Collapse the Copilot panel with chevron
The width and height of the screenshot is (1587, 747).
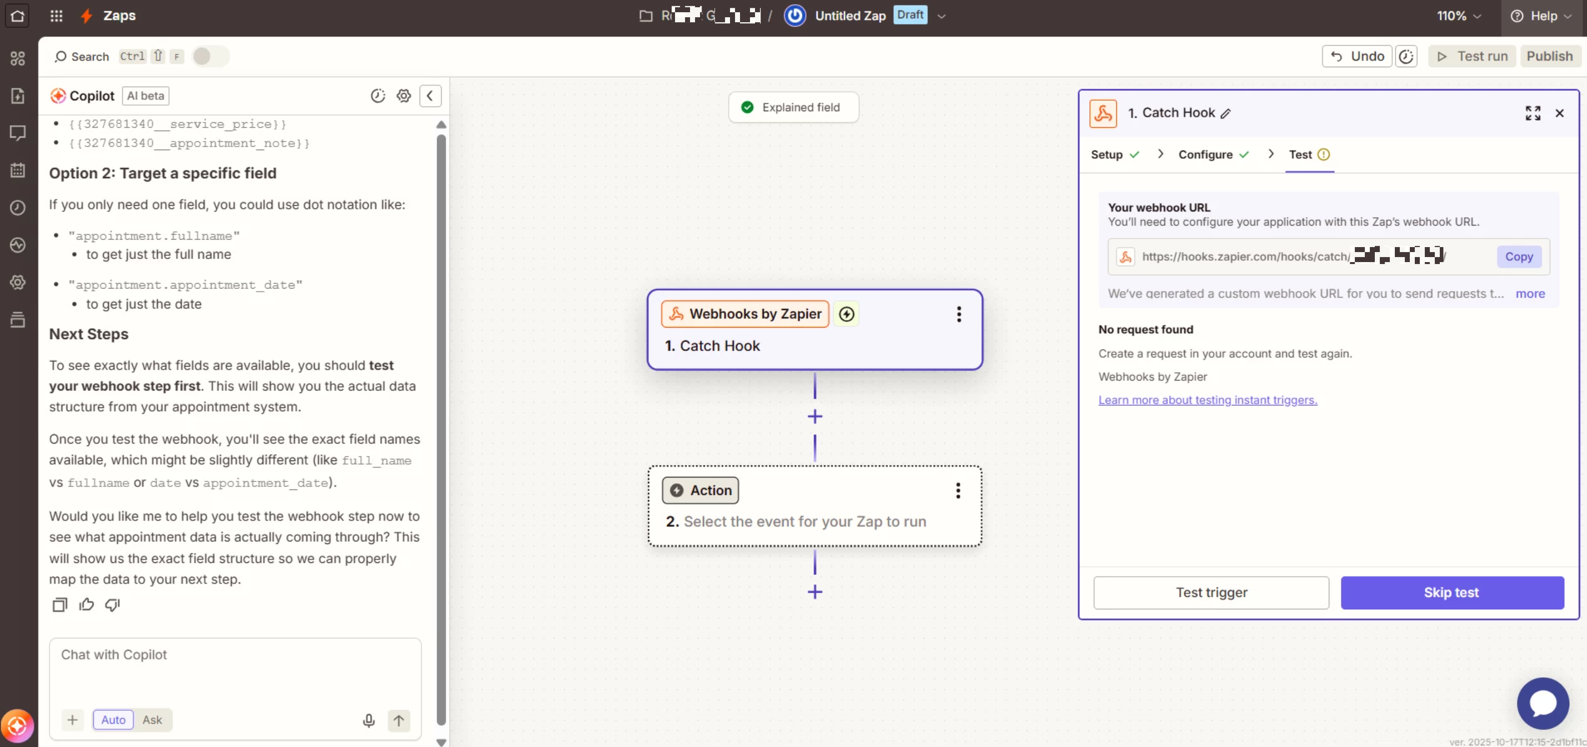pyautogui.click(x=430, y=96)
